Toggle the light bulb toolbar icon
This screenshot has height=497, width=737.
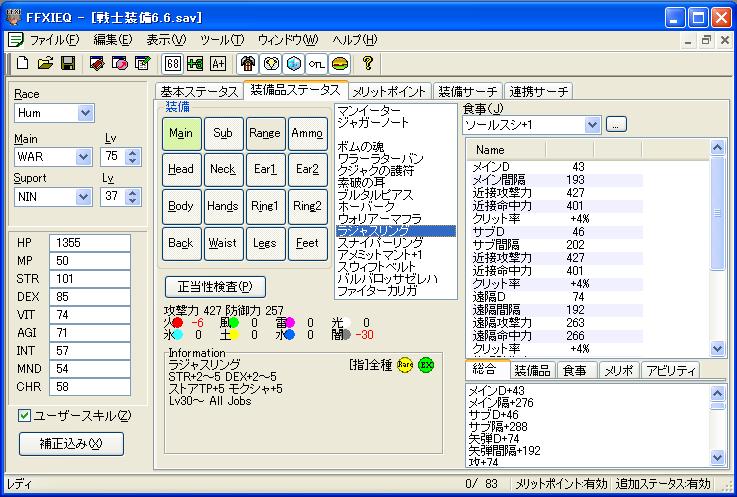point(271,63)
